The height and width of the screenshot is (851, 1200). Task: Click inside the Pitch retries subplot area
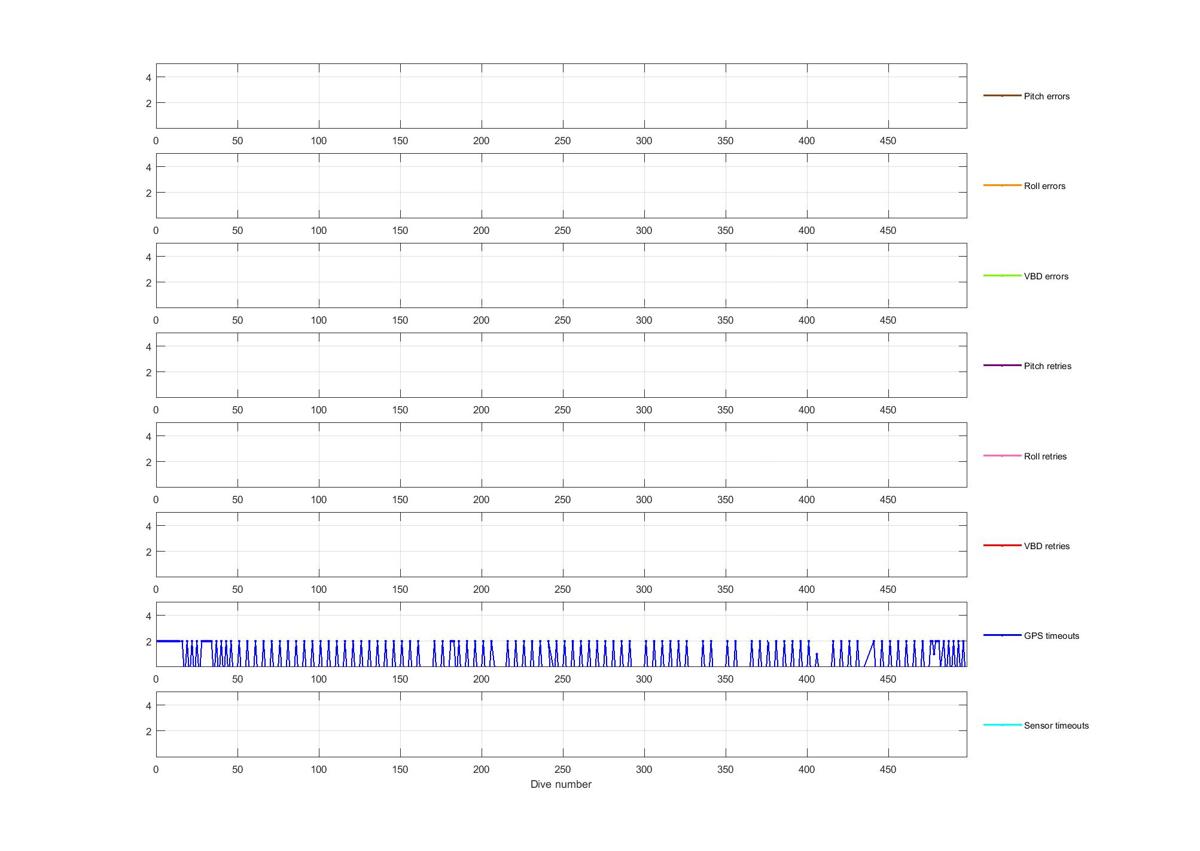(x=561, y=366)
